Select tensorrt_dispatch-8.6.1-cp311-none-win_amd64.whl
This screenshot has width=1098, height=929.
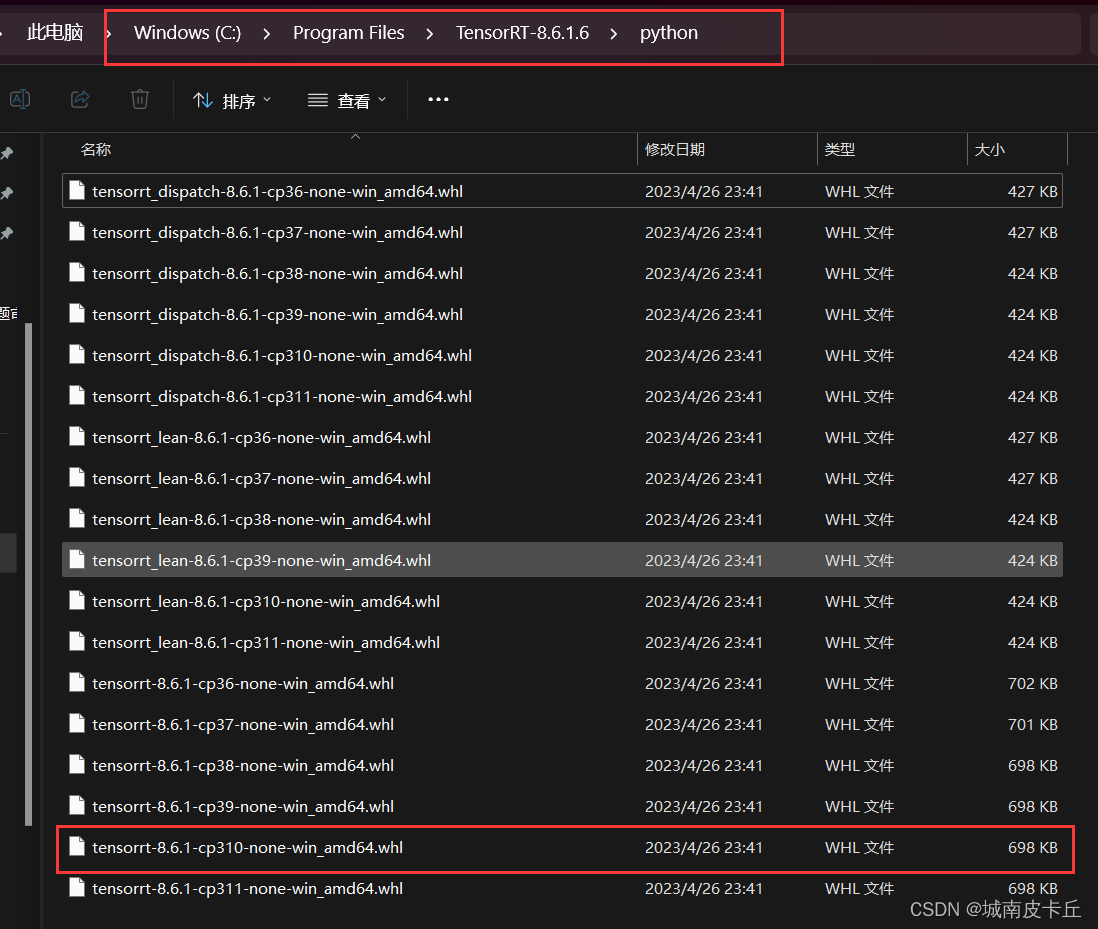pyautogui.click(x=562, y=396)
